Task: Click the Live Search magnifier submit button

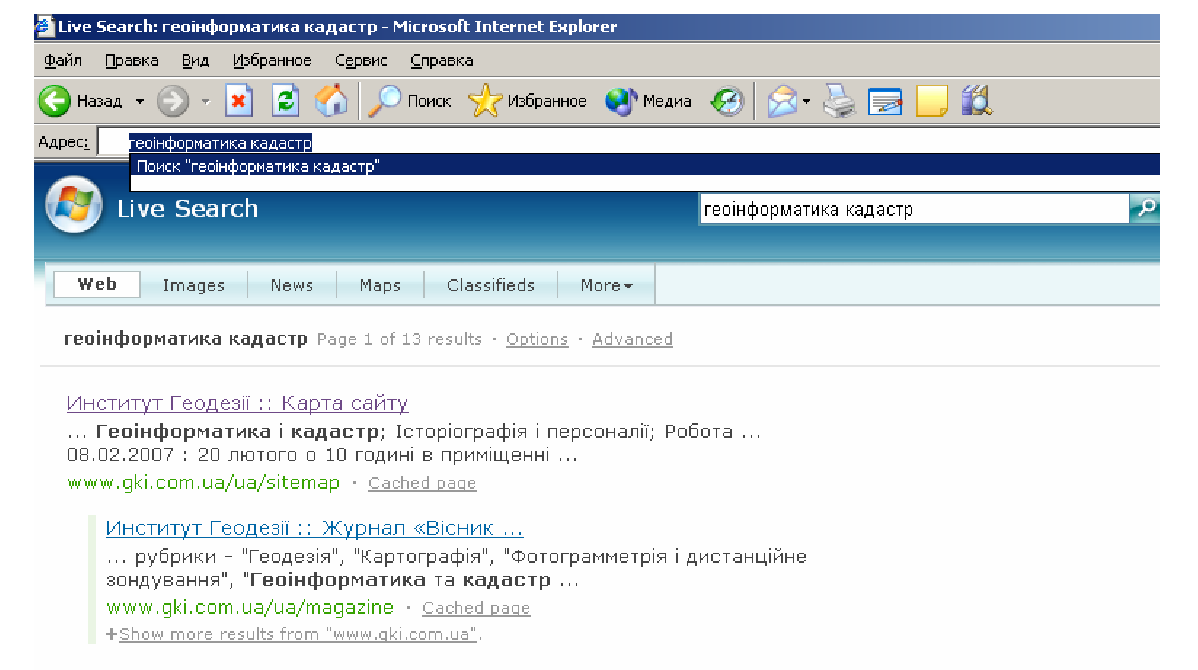Action: (x=1145, y=208)
